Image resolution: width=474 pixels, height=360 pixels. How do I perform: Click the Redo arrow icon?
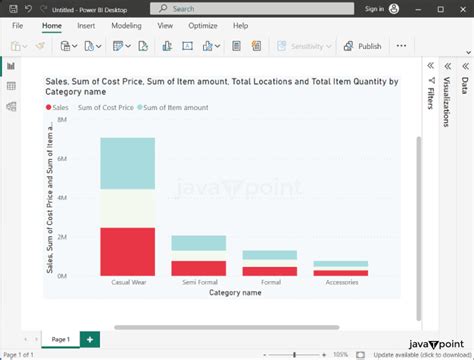(43, 9)
